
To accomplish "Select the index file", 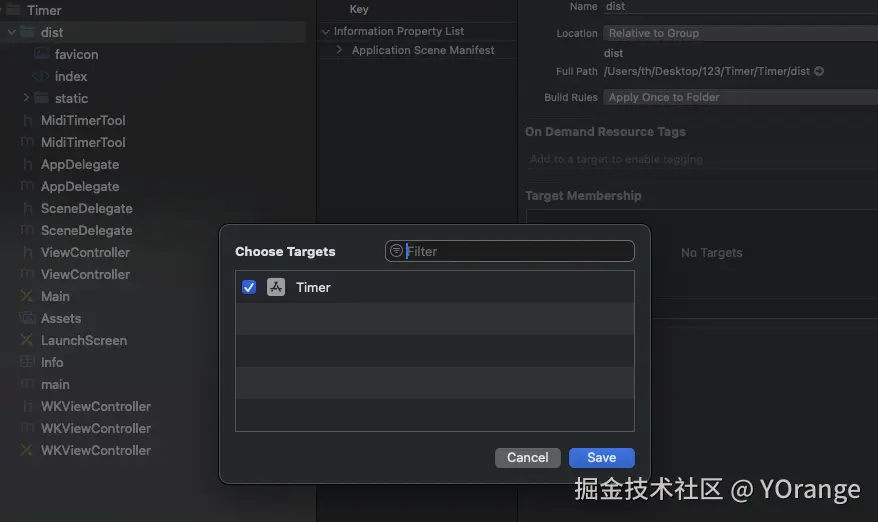I will 71,76.
